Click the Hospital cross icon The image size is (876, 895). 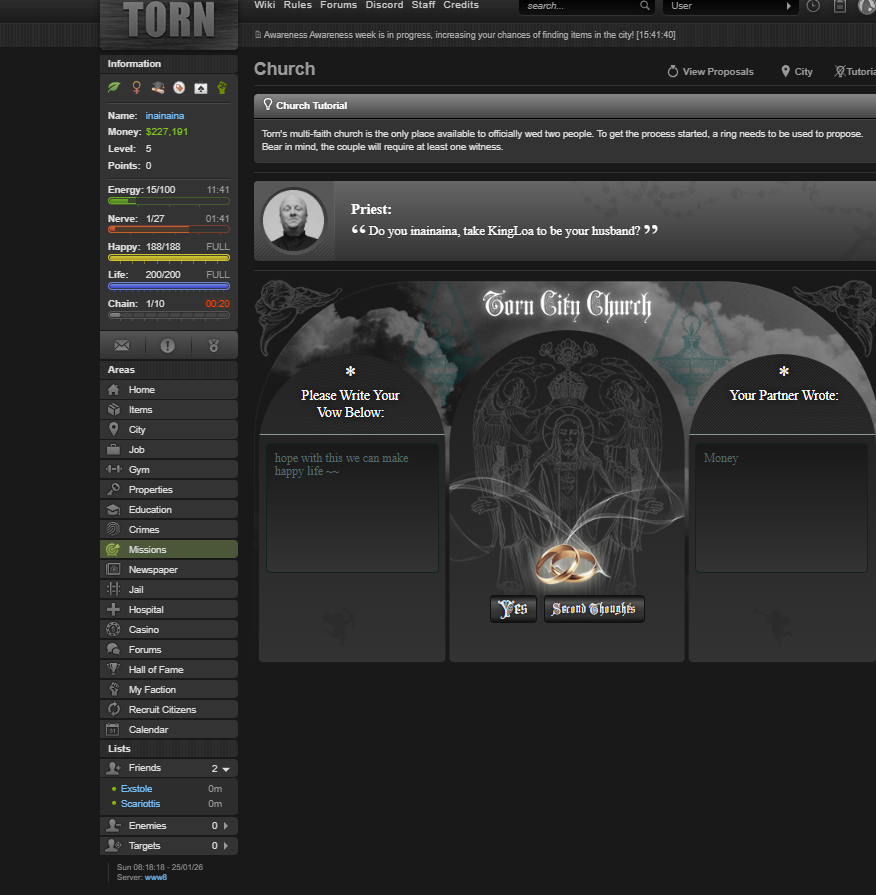[114, 609]
